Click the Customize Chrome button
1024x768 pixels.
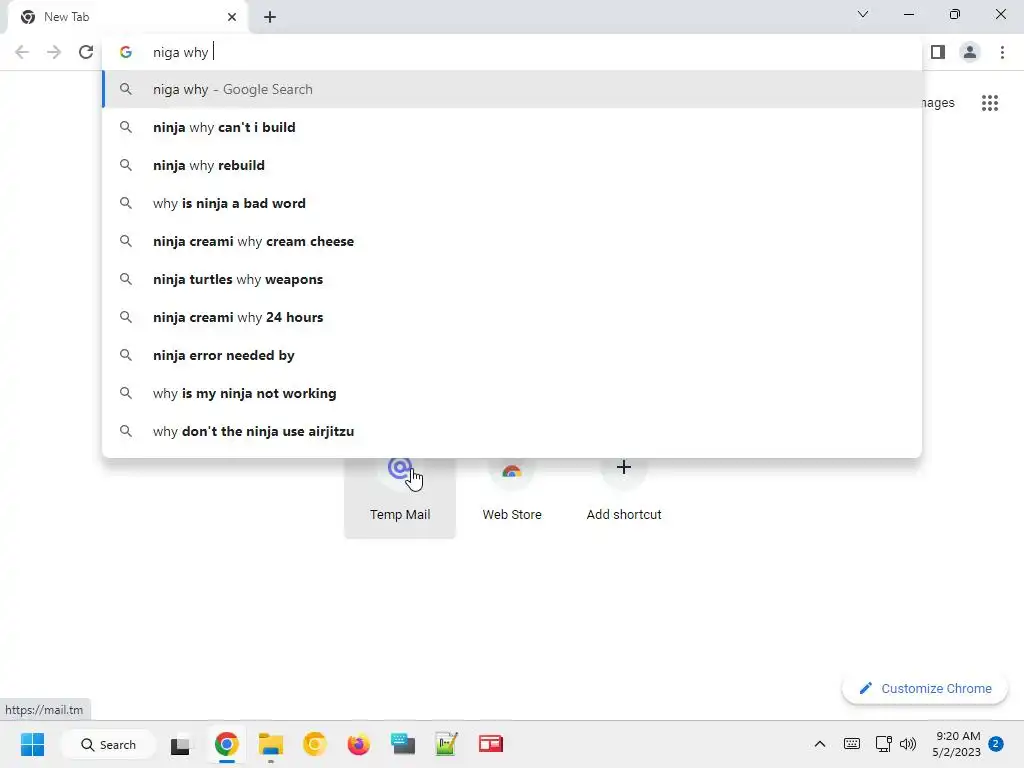tap(925, 688)
